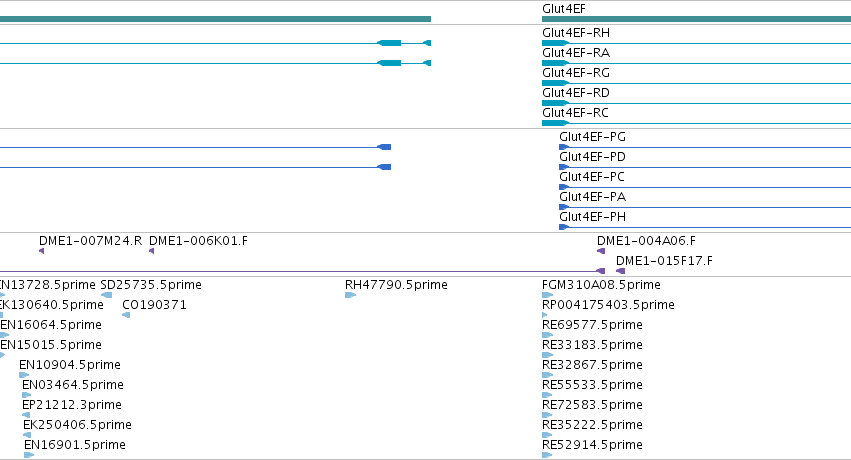Click the SD25735.5prime EST glyph
Viewport: 851px width, 460px height.
(106, 295)
